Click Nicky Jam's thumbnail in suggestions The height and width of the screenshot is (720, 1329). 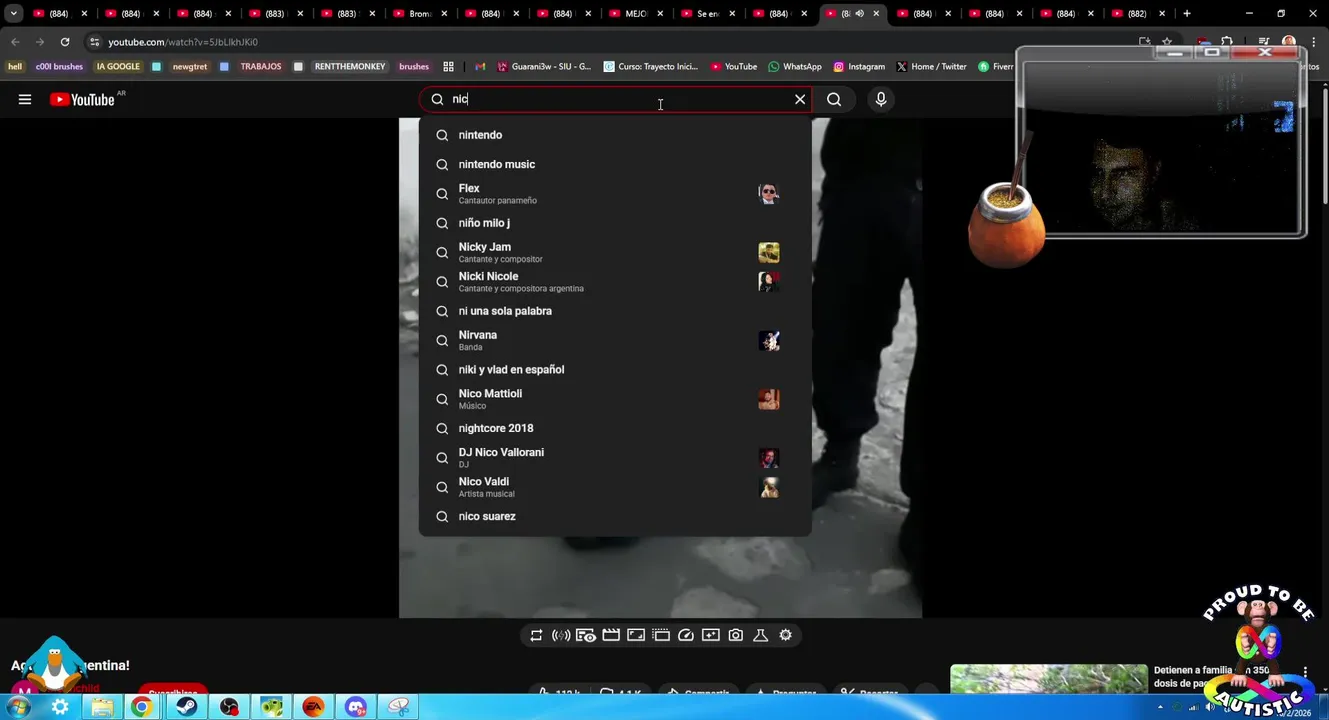click(769, 252)
